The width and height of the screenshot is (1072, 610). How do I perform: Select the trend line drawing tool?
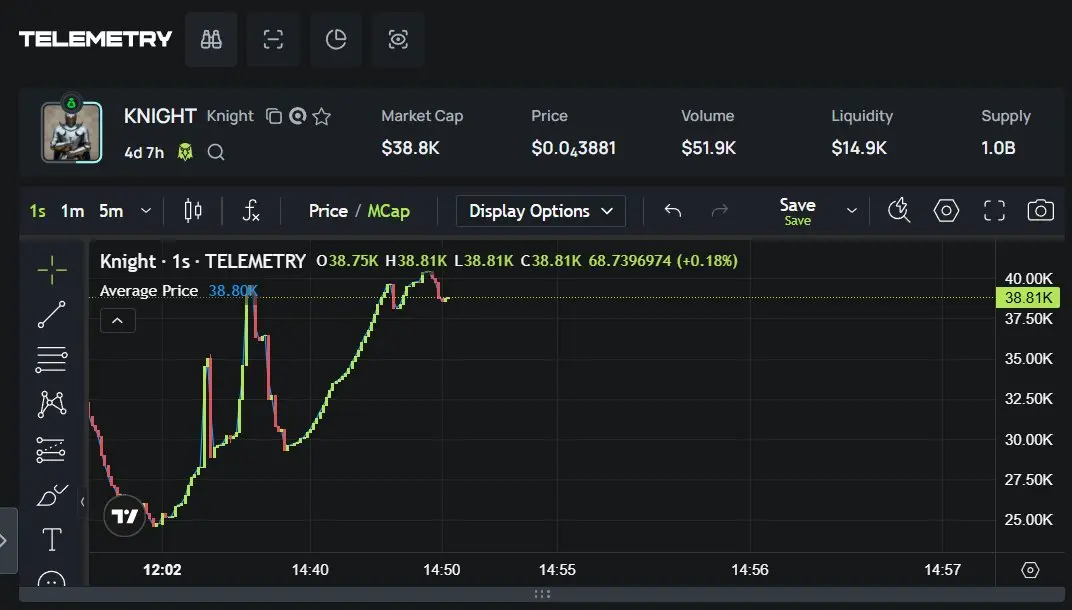pyautogui.click(x=52, y=315)
